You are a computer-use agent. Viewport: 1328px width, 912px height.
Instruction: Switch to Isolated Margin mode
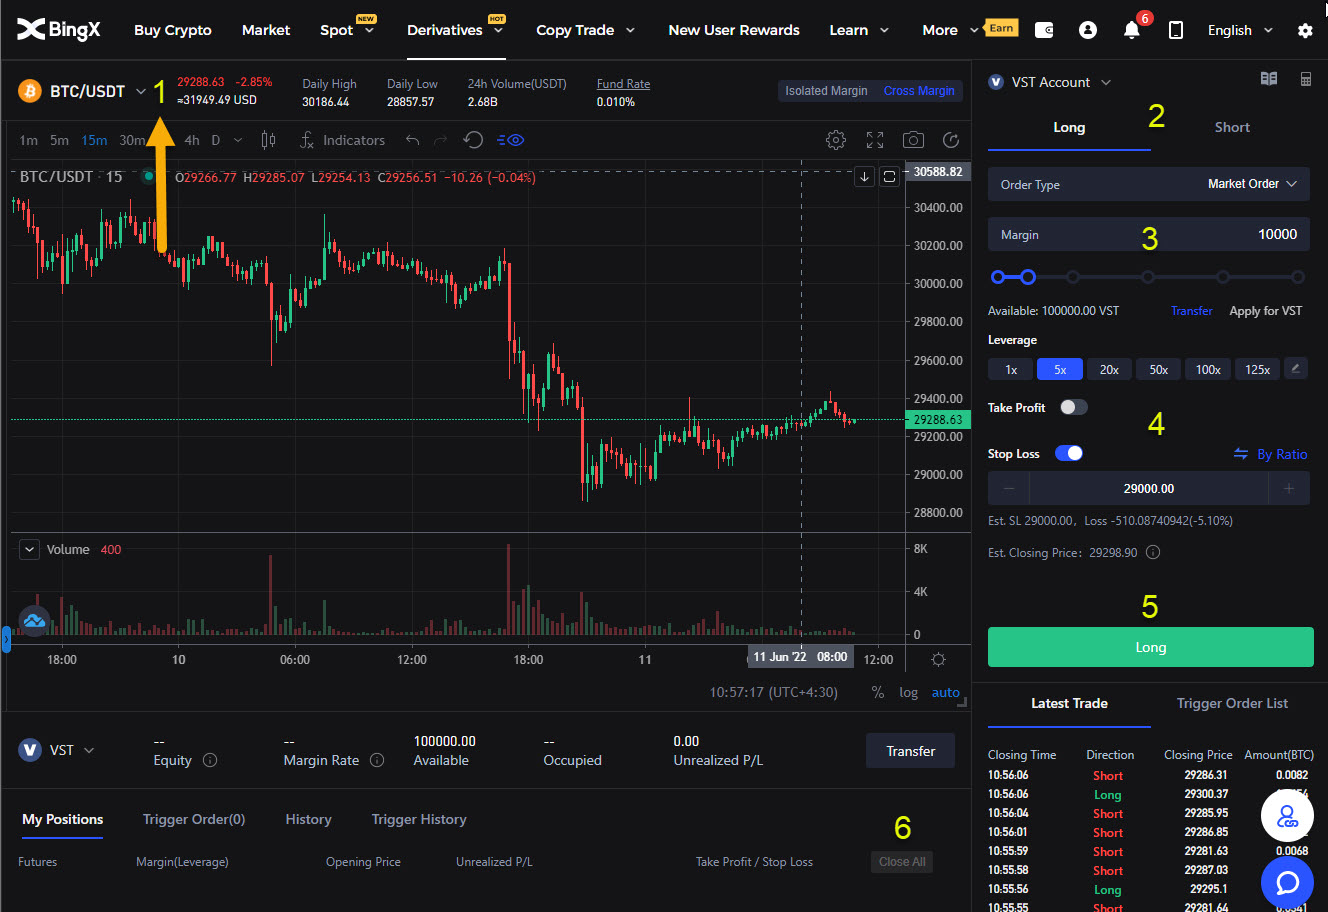(x=826, y=91)
